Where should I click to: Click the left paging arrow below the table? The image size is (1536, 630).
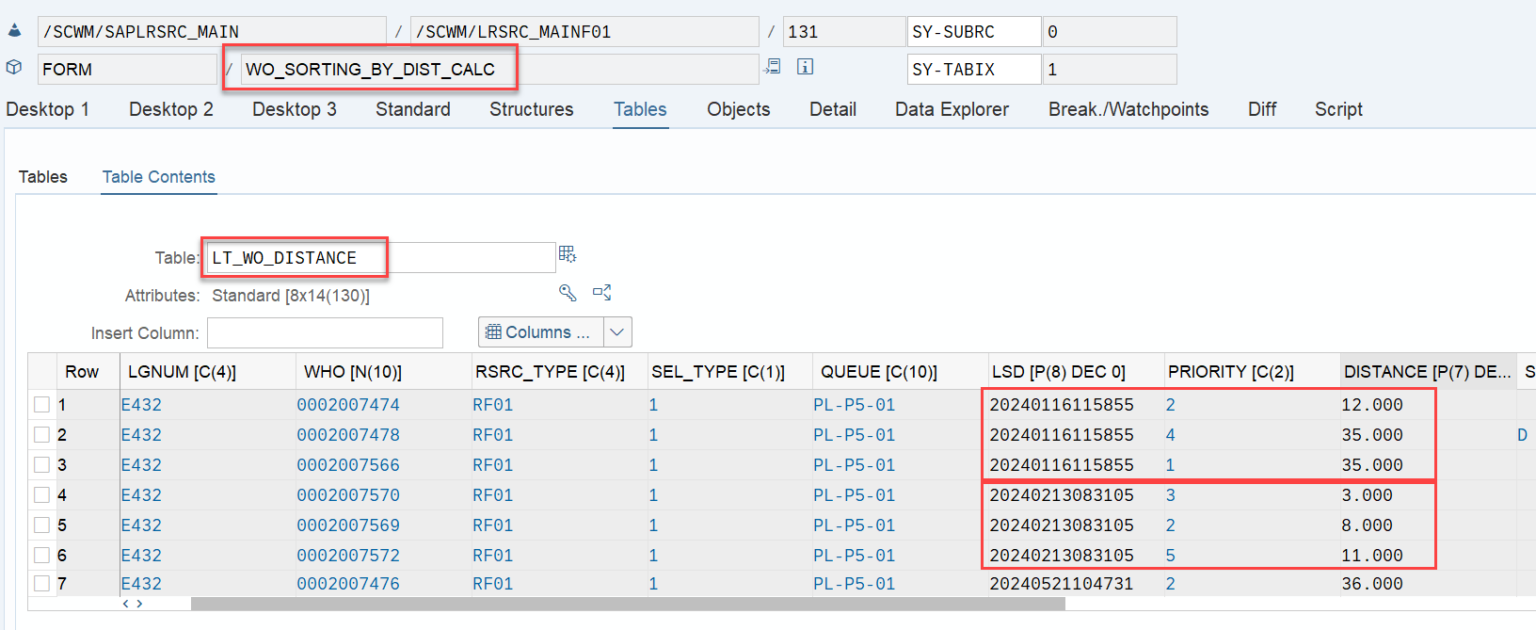[x=124, y=604]
